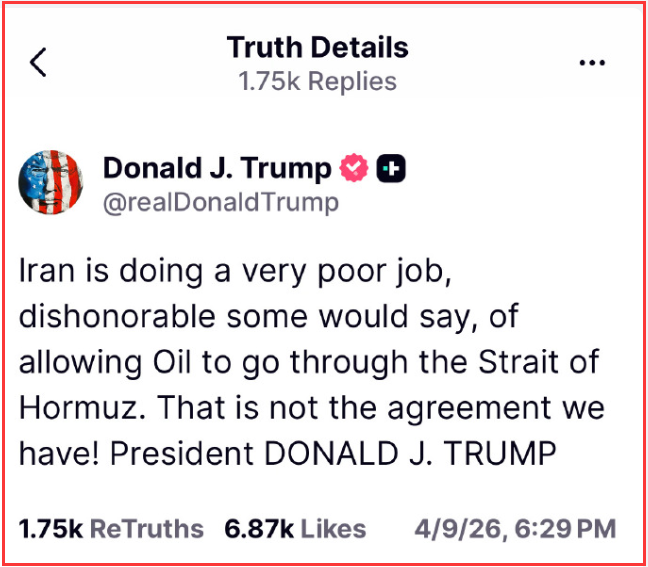
Task: Click the 1.75k Replies subtitle
Action: tap(317, 81)
